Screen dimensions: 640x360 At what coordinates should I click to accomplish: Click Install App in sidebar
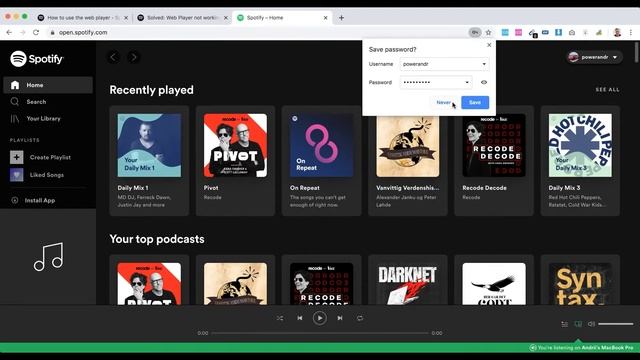coord(33,200)
